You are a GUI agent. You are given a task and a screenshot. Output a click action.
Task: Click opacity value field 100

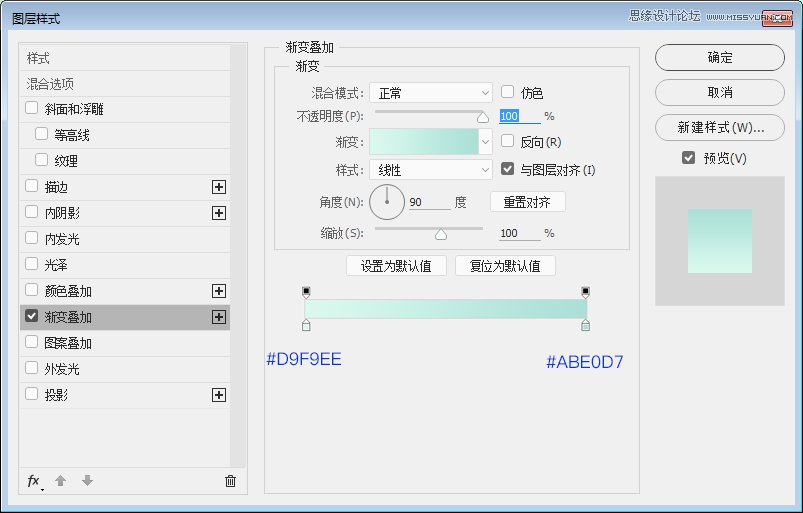tap(519, 116)
